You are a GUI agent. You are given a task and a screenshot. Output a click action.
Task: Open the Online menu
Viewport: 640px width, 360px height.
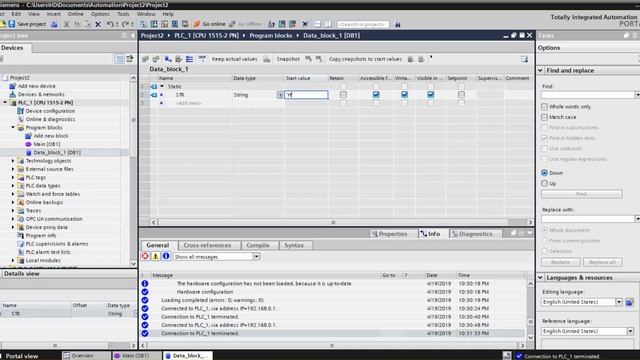(76, 14)
